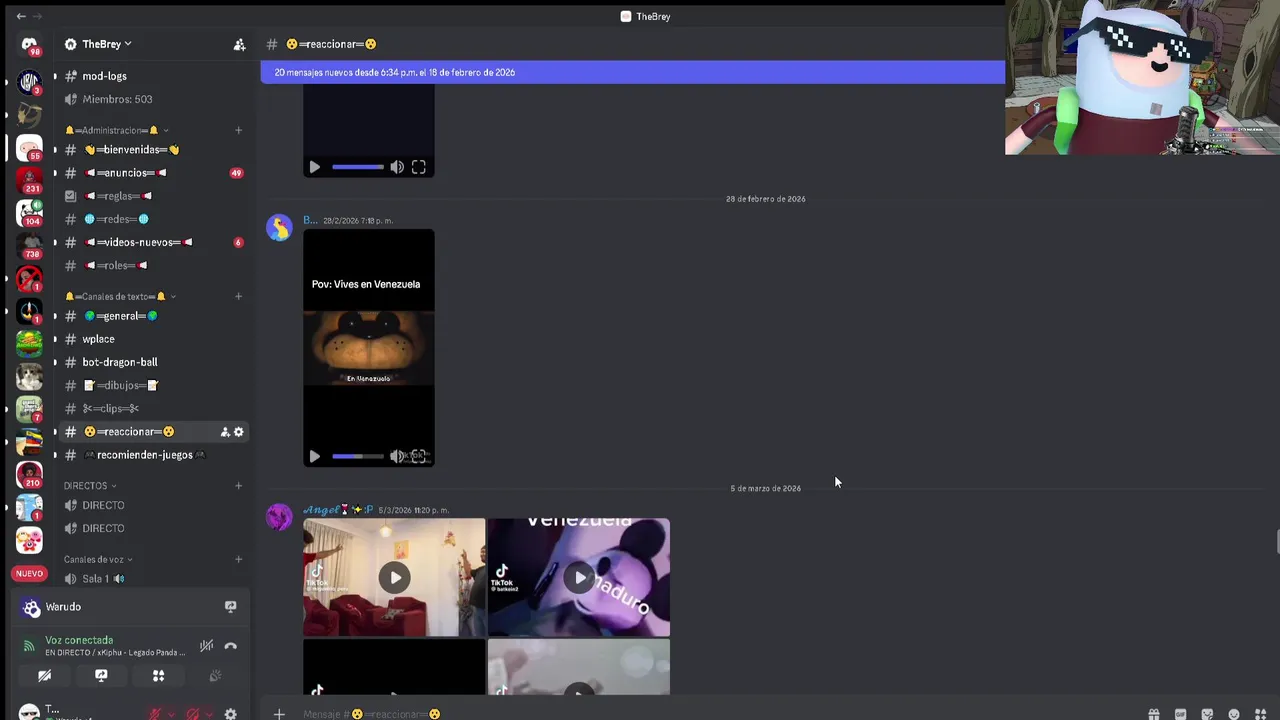Open activities icon in voice panel
1280x720 pixels.
click(x=158, y=676)
